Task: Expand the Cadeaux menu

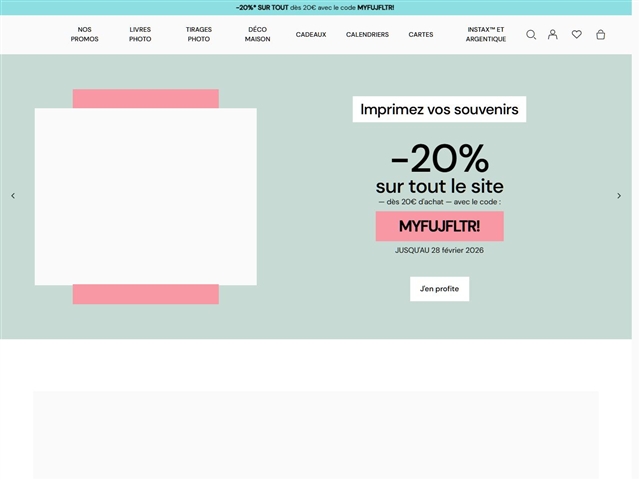Action: [311, 34]
